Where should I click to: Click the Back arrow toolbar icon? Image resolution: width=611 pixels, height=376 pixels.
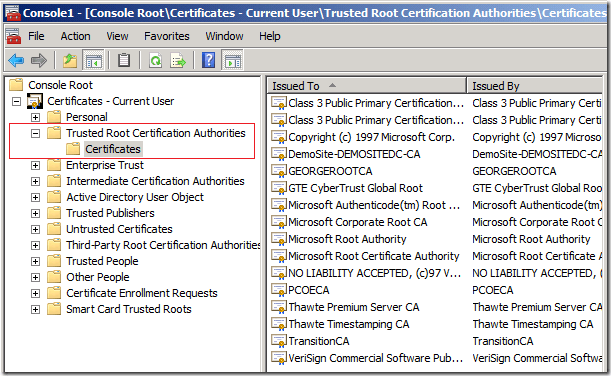[x=16, y=60]
